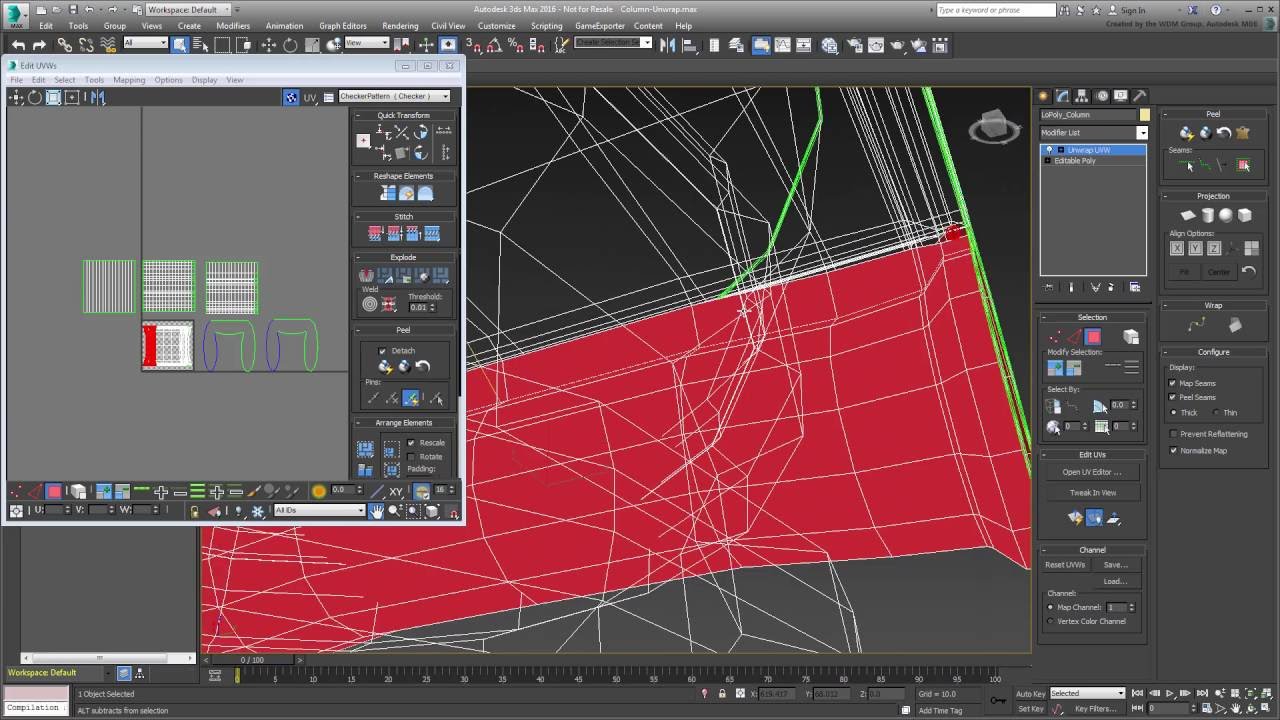
Task: Click the channel Save button
Action: point(1115,565)
